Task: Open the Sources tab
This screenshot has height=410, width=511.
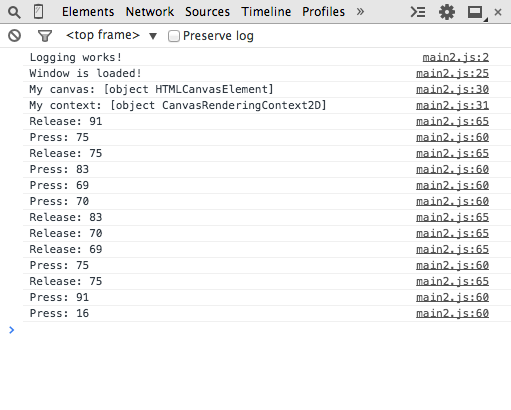Action: click(207, 12)
